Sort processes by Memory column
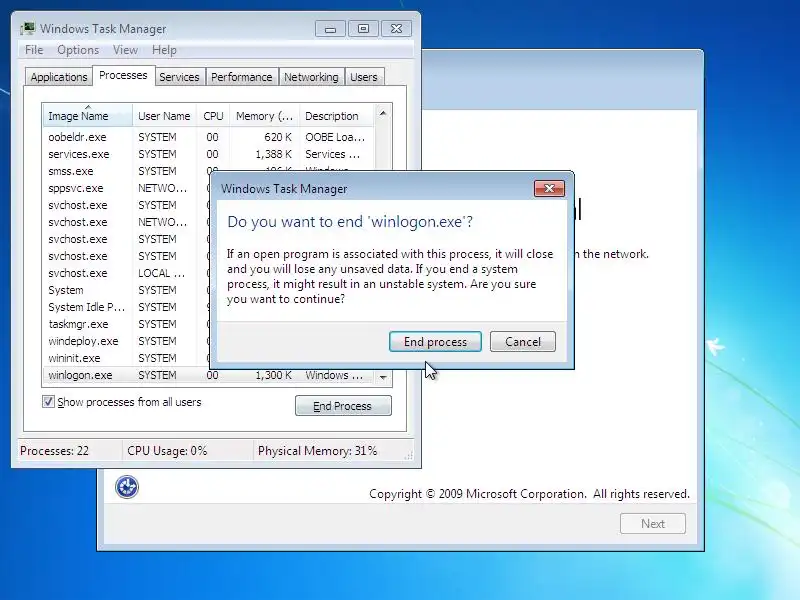800x600 pixels. tap(264, 116)
